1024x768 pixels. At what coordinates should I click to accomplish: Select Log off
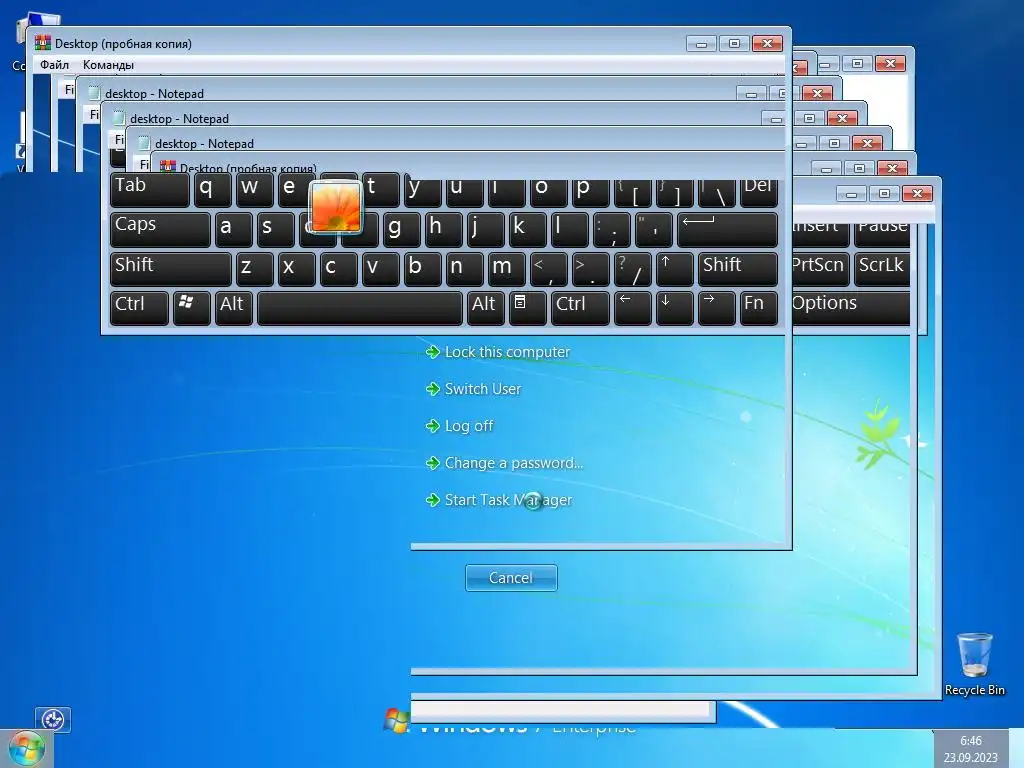tap(469, 426)
